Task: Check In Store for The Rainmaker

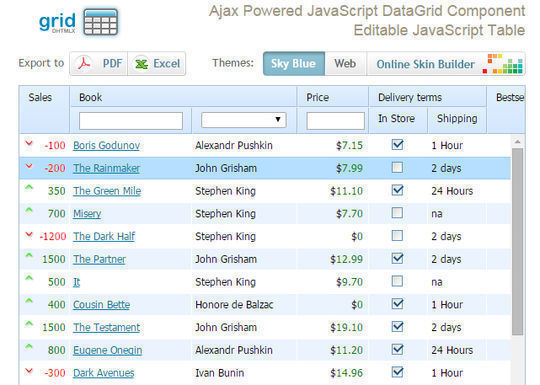Action: tap(397, 167)
